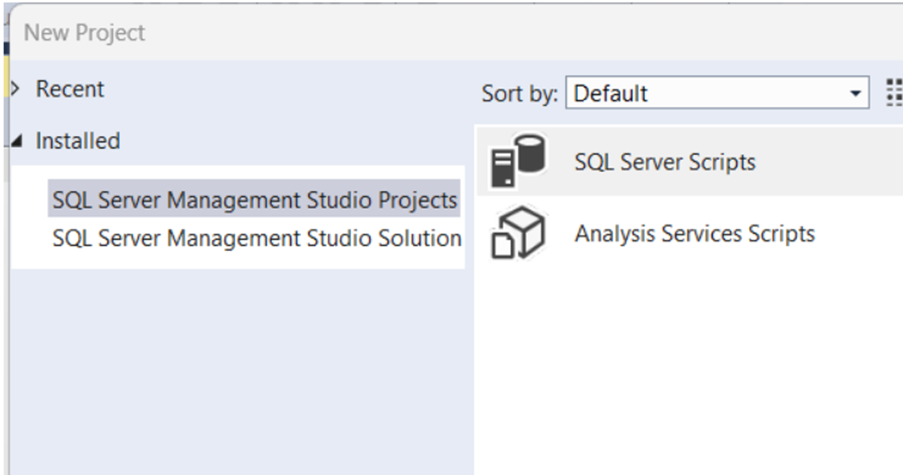This screenshot has width=903, height=475.
Task: Select SQL Server Management Studio Solution
Action: (257, 239)
